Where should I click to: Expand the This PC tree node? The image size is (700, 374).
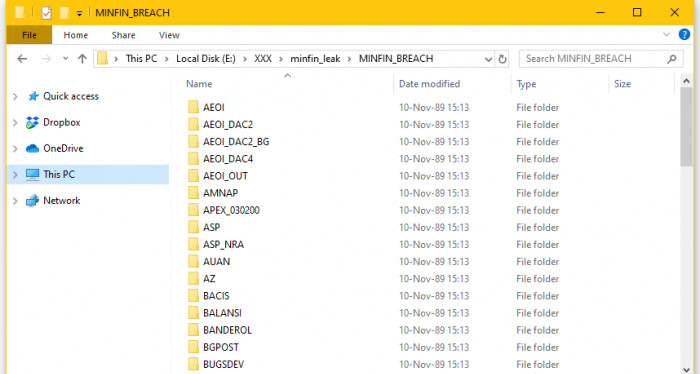pyautogui.click(x=15, y=175)
